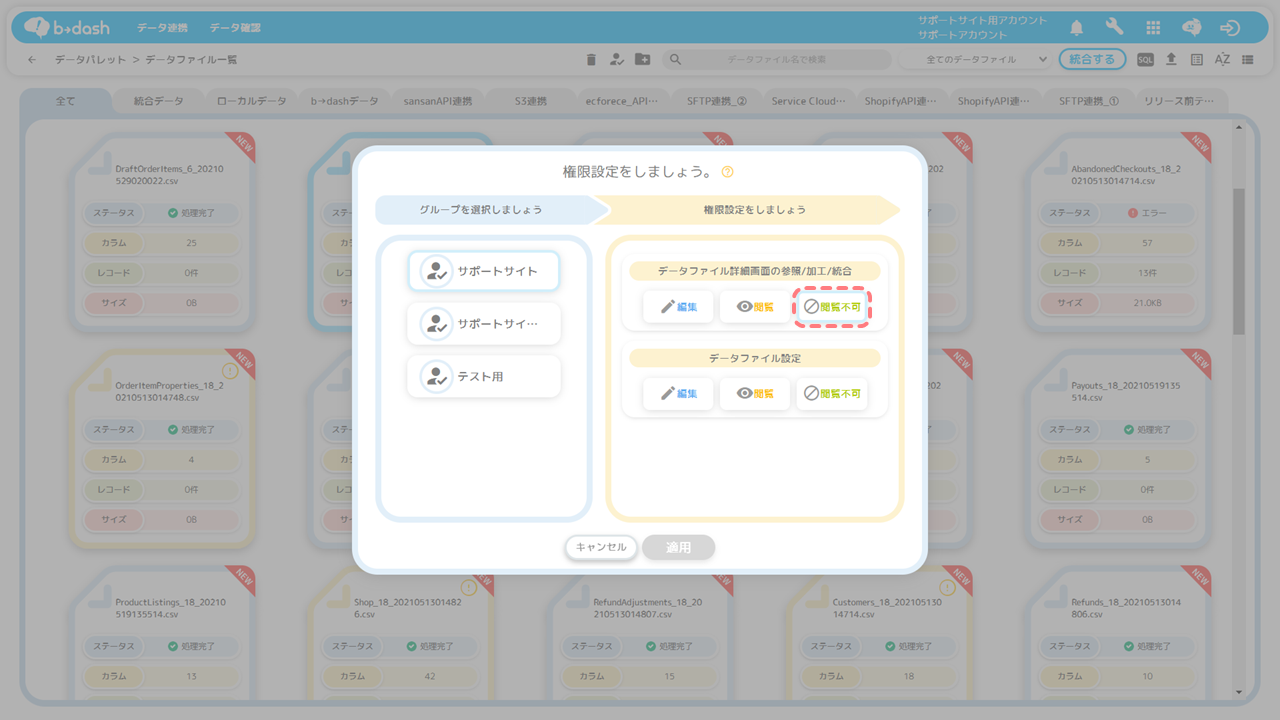Switch to the リリース前テ… tab
Screen dimensions: 1280x720
click(1180, 101)
